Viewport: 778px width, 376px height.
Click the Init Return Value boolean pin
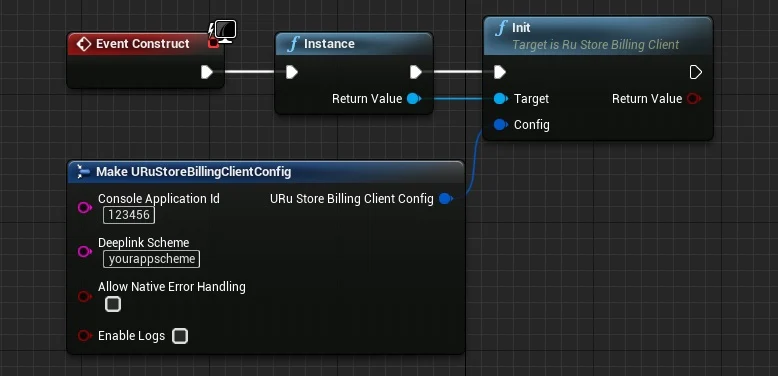click(x=694, y=99)
